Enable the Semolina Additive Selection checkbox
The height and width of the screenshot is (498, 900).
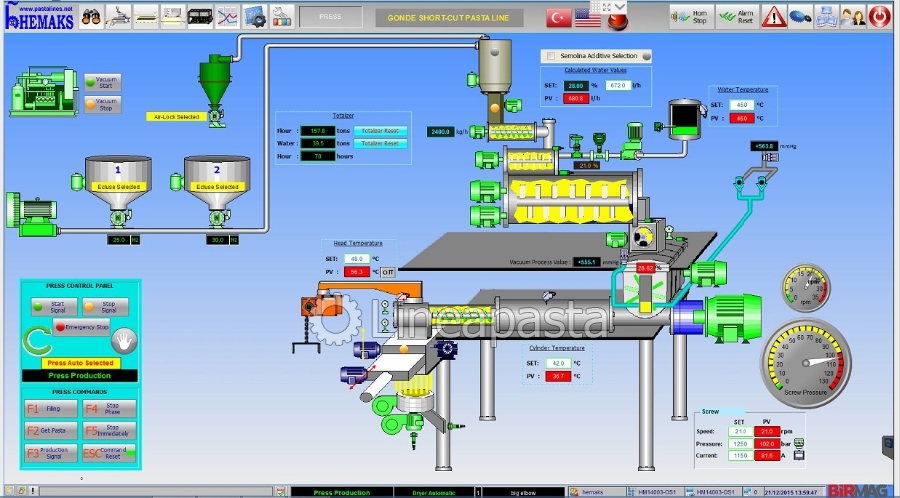548,56
